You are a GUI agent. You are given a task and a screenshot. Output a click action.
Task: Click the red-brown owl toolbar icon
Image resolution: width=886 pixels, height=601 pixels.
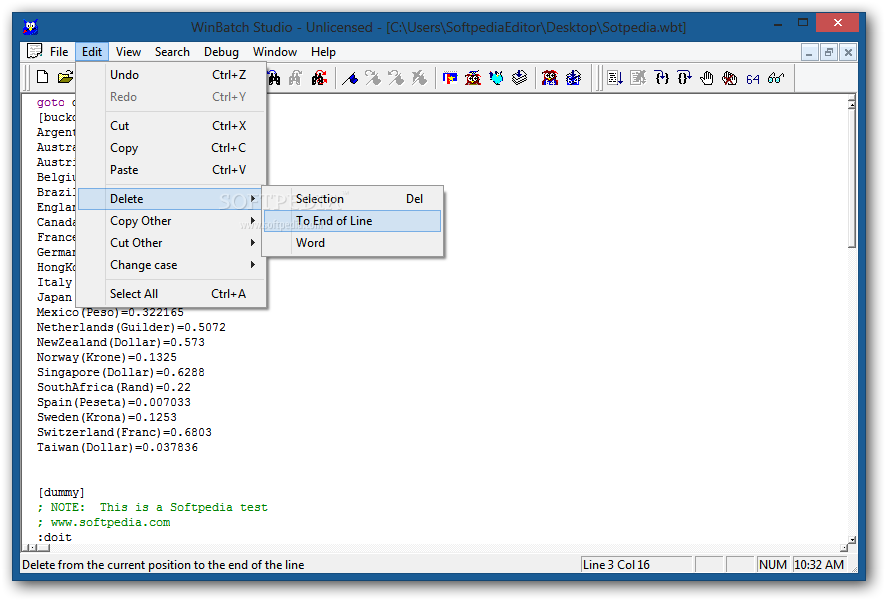click(x=473, y=78)
